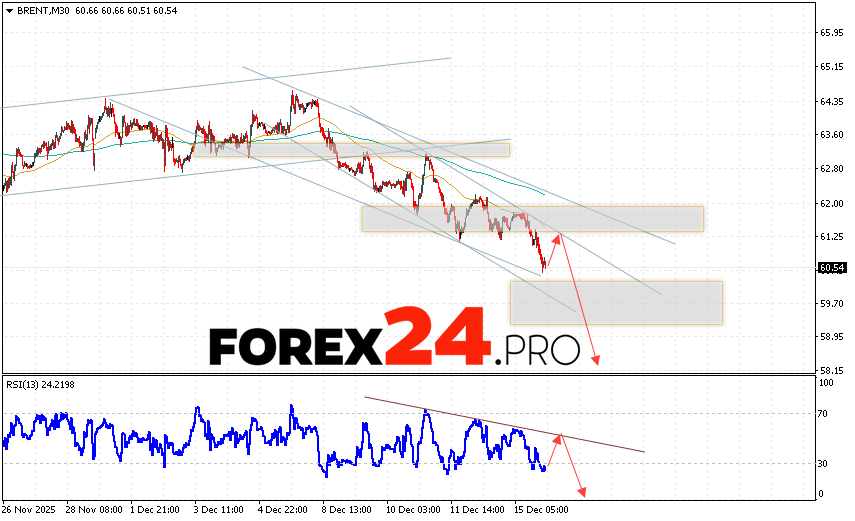Click the RSI scale value 70

click(823, 414)
